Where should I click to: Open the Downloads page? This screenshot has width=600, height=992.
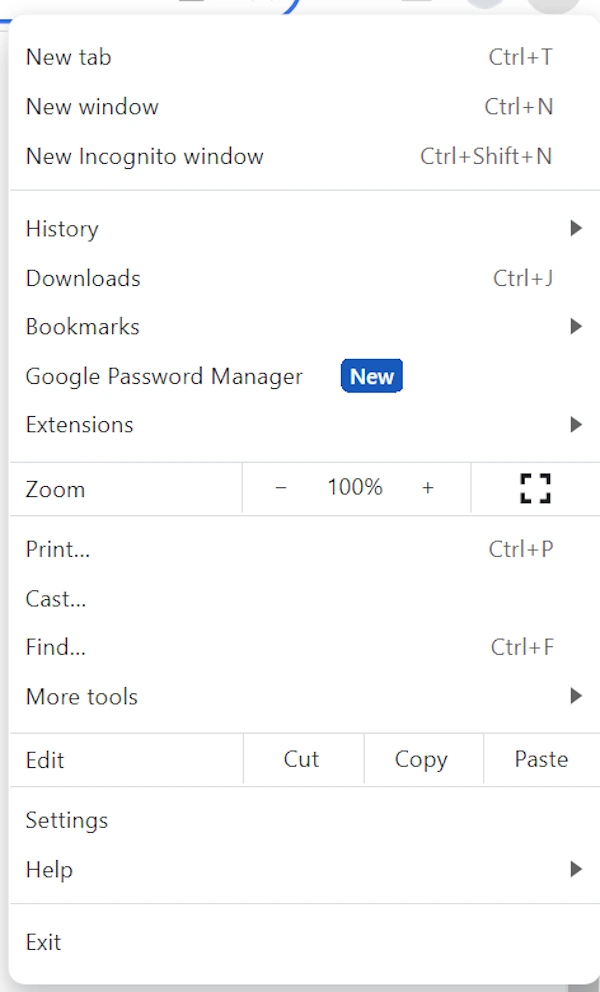(x=83, y=278)
